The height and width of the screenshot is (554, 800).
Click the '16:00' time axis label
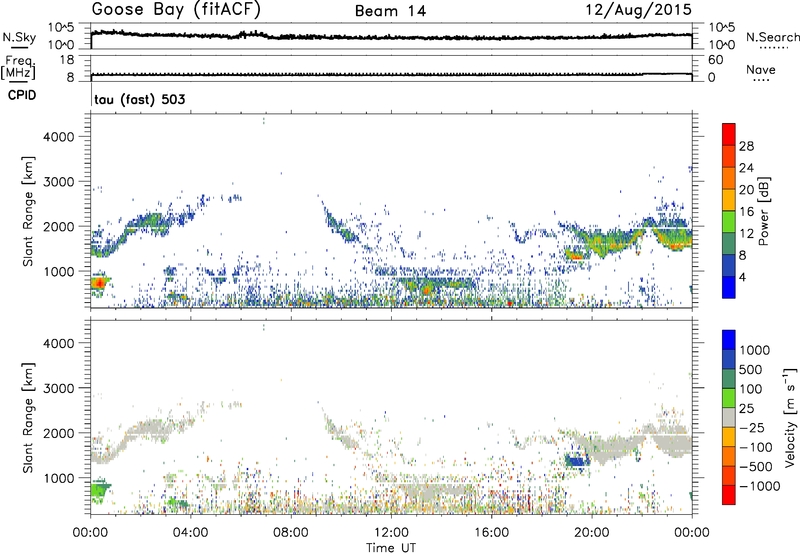[x=491, y=533]
